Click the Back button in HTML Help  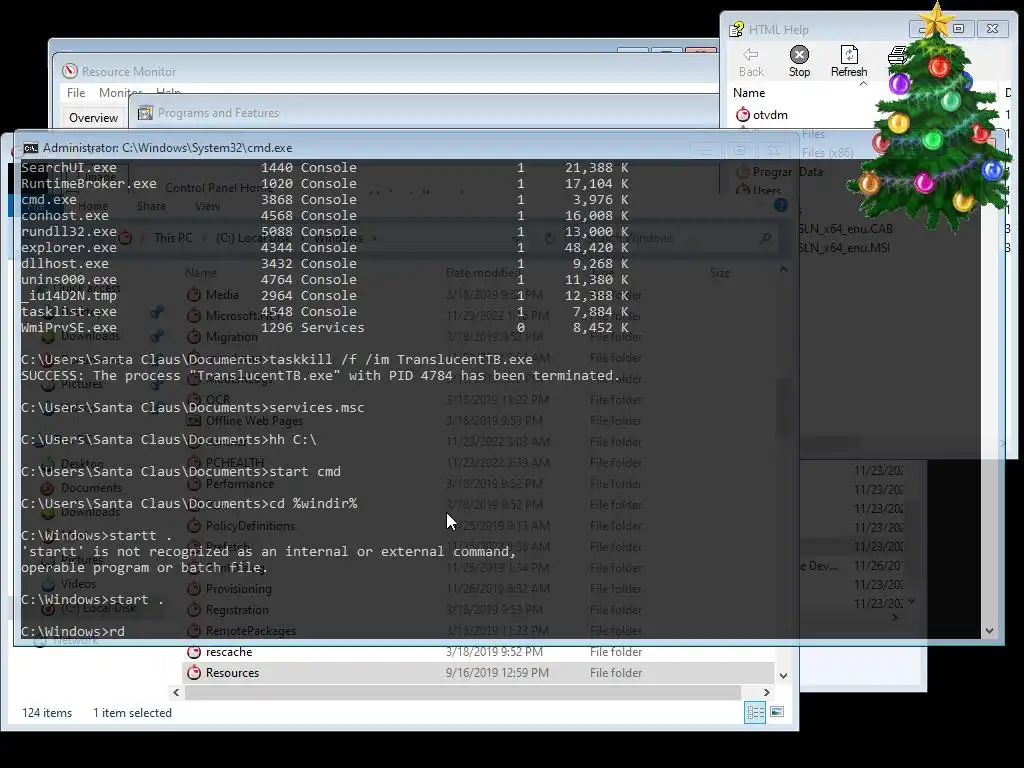click(751, 62)
